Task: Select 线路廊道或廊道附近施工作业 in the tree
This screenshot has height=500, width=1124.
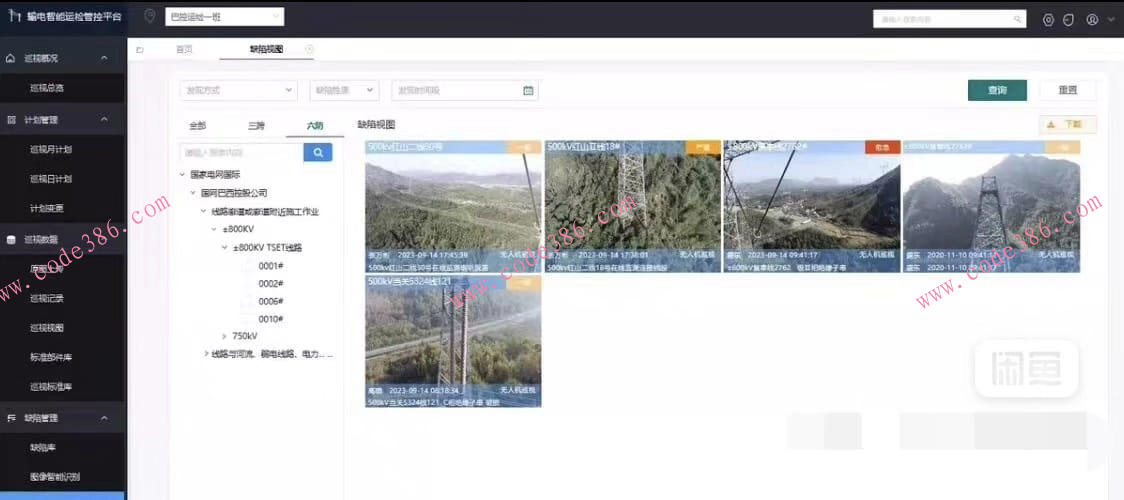Action: [x=265, y=212]
